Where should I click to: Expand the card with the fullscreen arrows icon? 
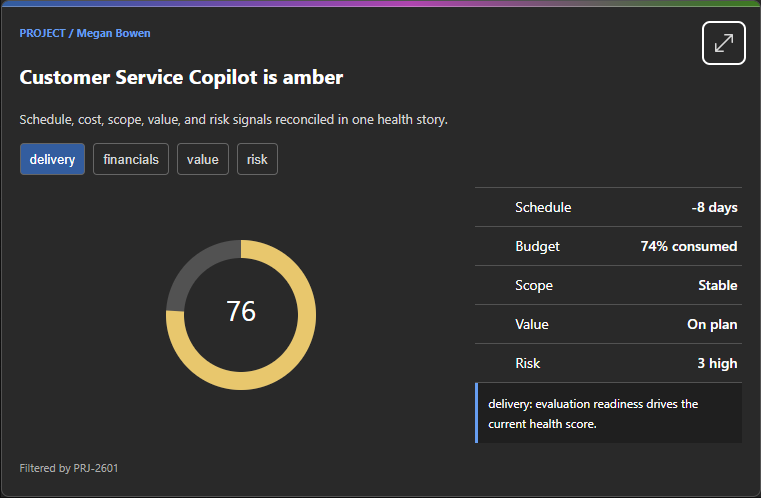(723, 43)
